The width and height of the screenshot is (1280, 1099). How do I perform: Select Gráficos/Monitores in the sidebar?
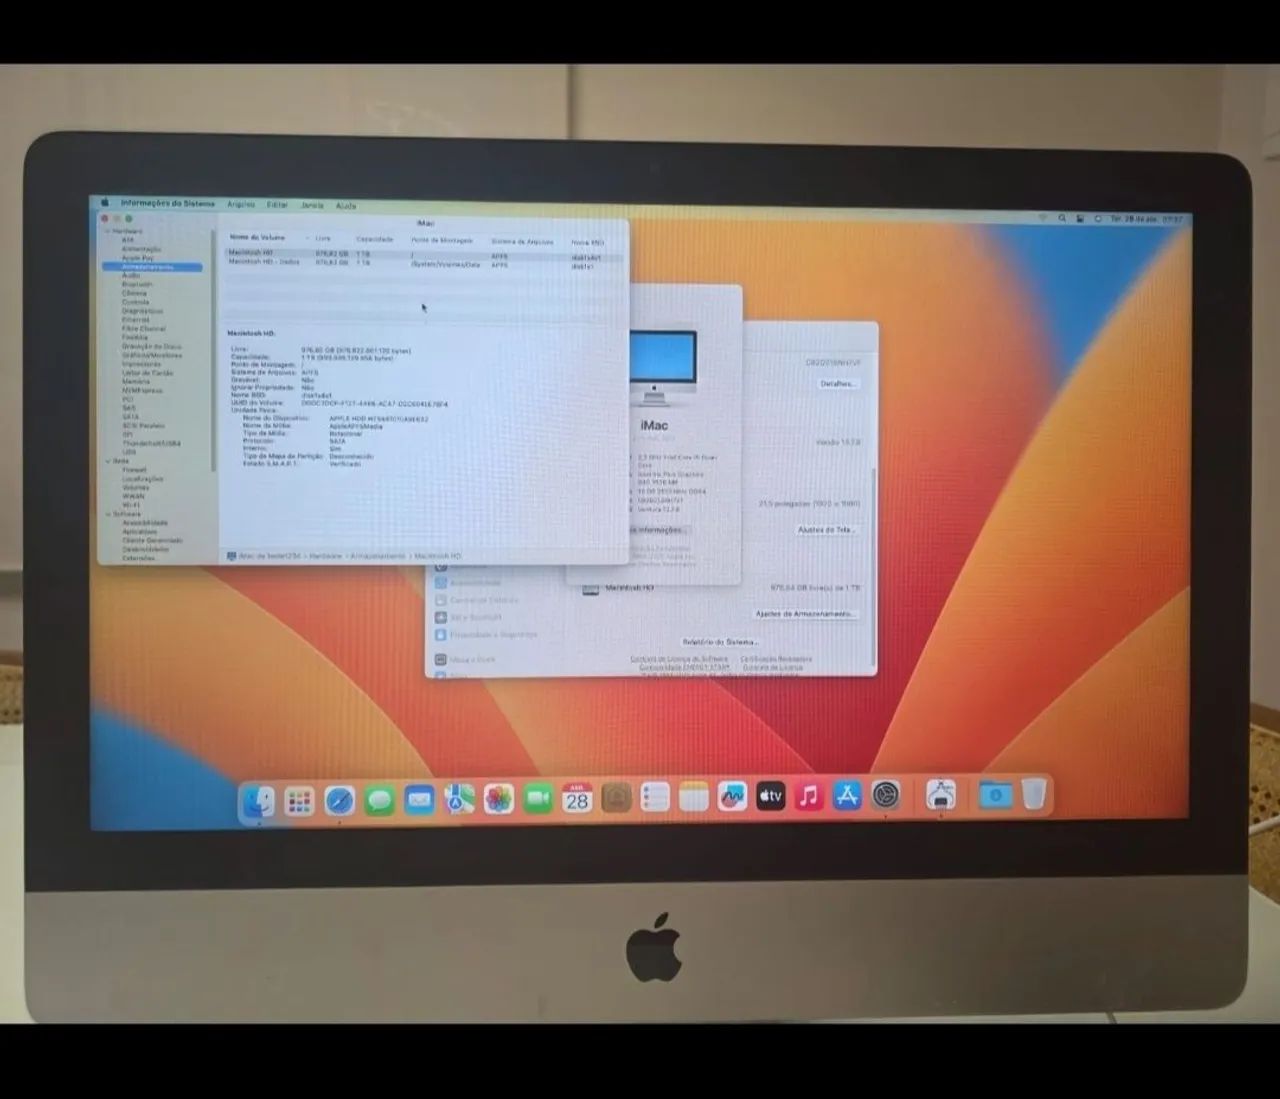(x=152, y=355)
